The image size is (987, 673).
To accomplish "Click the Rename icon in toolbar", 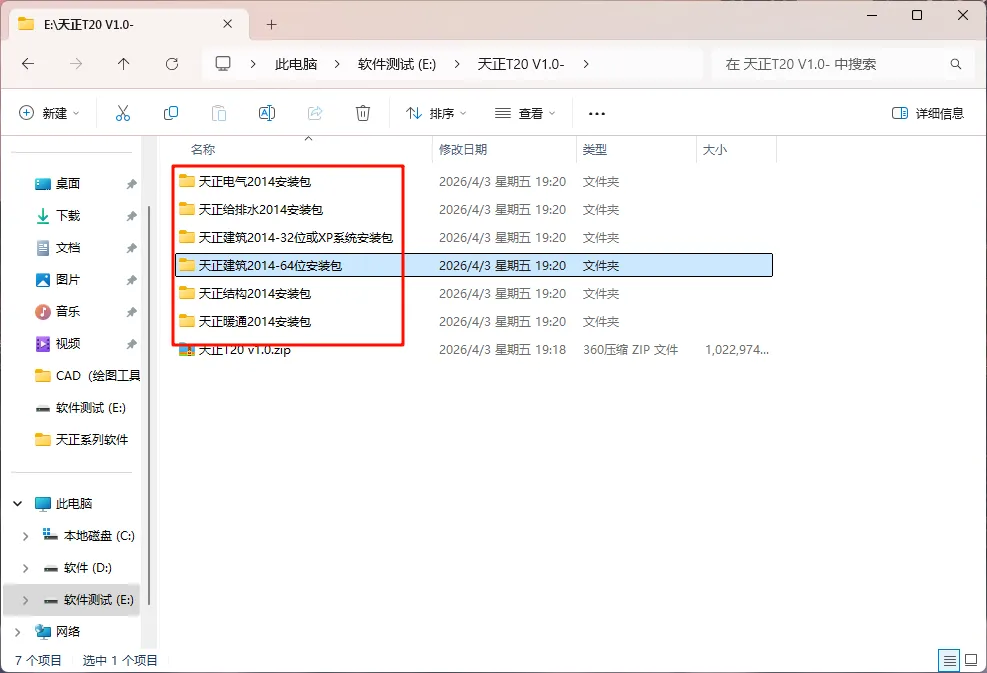I will [267, 113].
